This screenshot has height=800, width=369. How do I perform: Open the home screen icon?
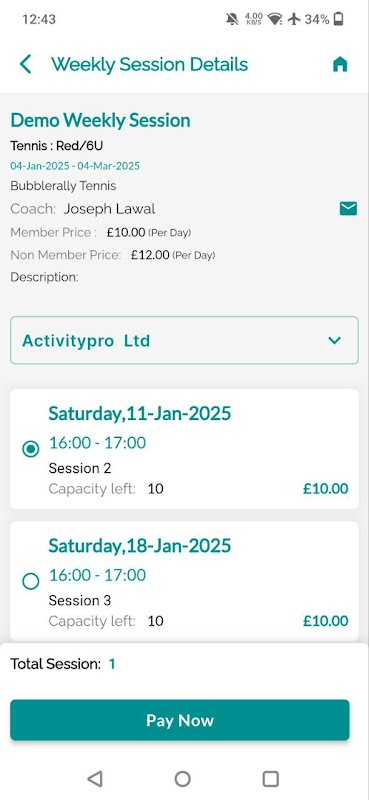(x=340, y=65)
